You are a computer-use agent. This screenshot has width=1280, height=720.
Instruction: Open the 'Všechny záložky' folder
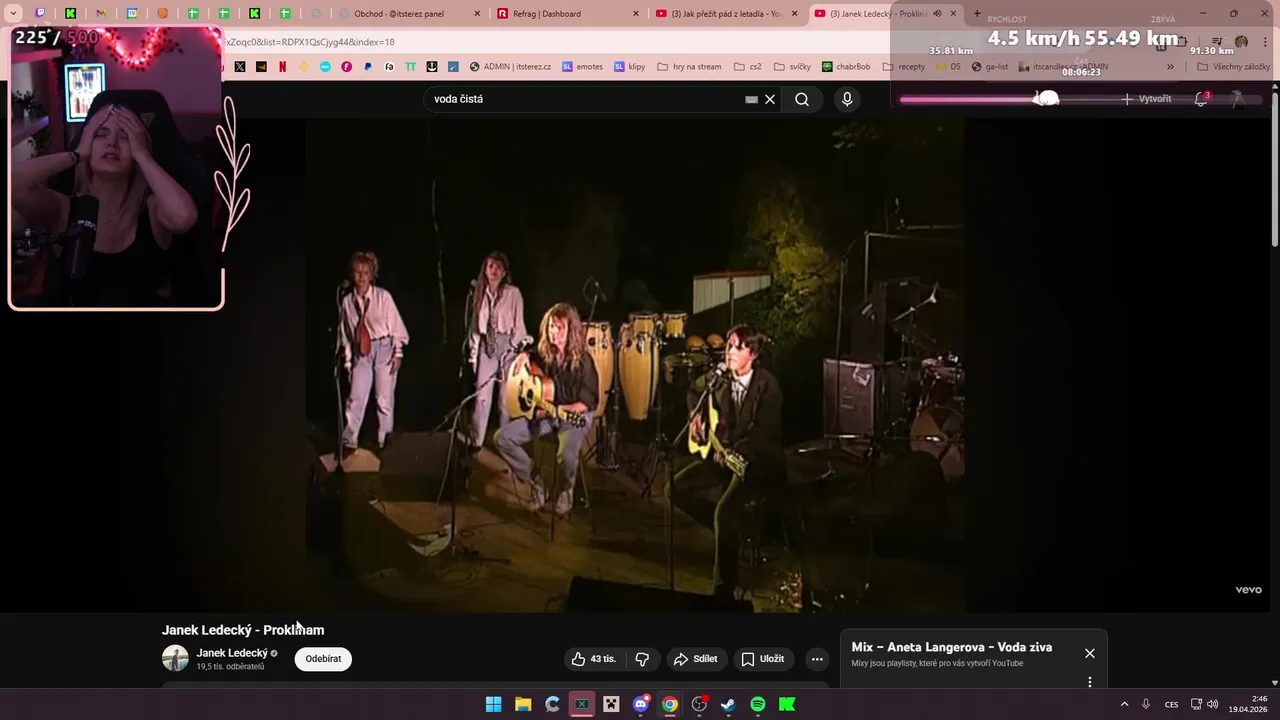pos(1233,67)
